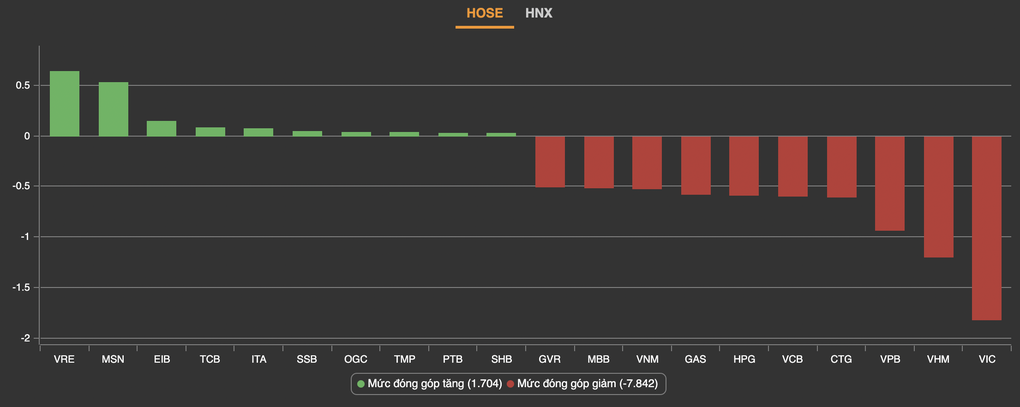Image resolution: width=1020 pixels, height=407 pixels.
Task: Select the red VCB bar
Action: [x=792, y=166]
